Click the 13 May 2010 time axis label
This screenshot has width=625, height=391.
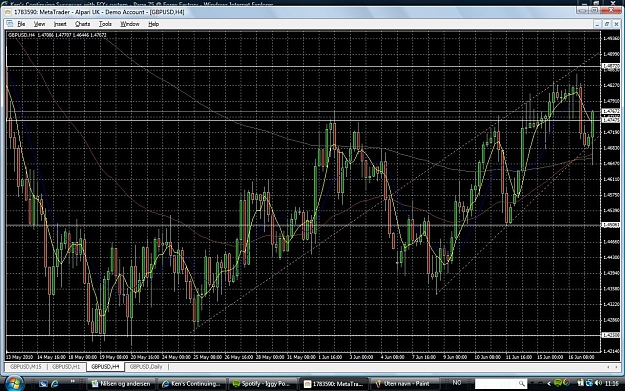pos(20,357)
